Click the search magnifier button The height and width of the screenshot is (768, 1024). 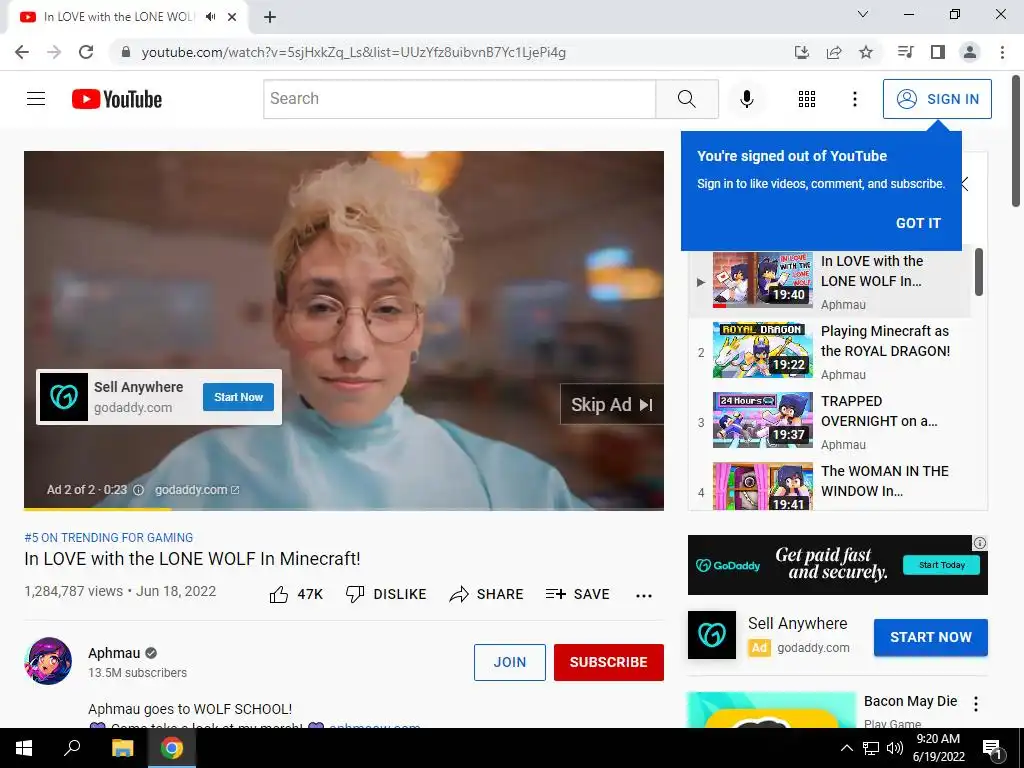tap(687, 99)
